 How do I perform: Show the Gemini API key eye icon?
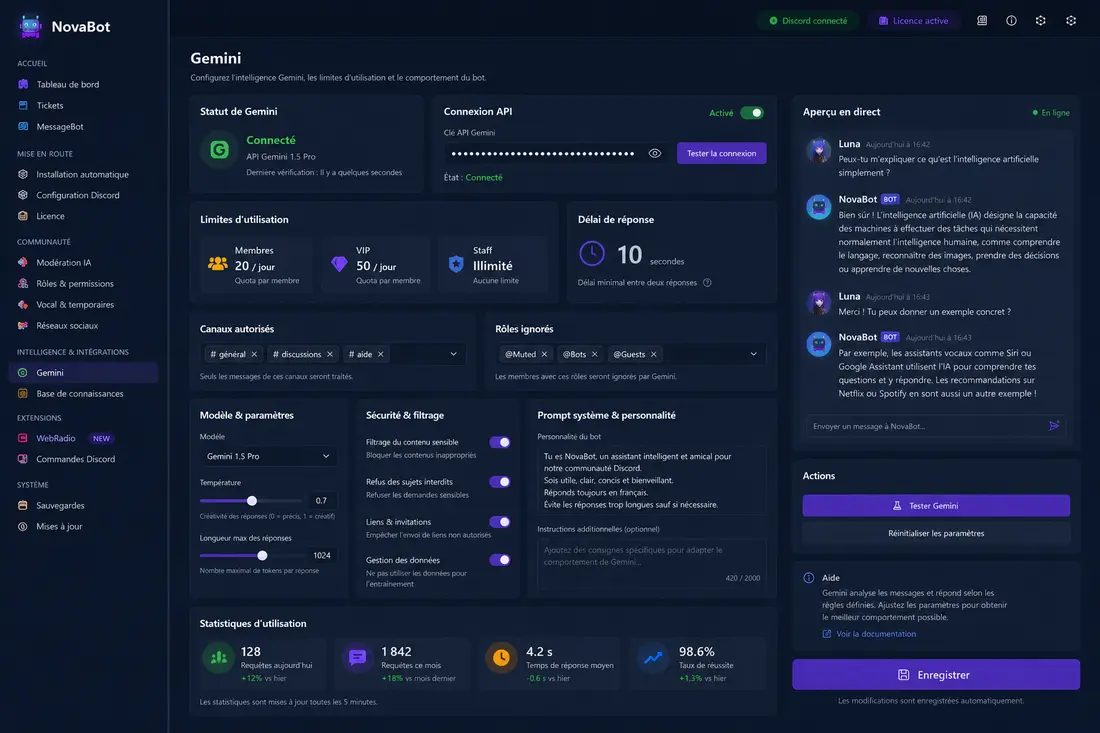(655, 154)
